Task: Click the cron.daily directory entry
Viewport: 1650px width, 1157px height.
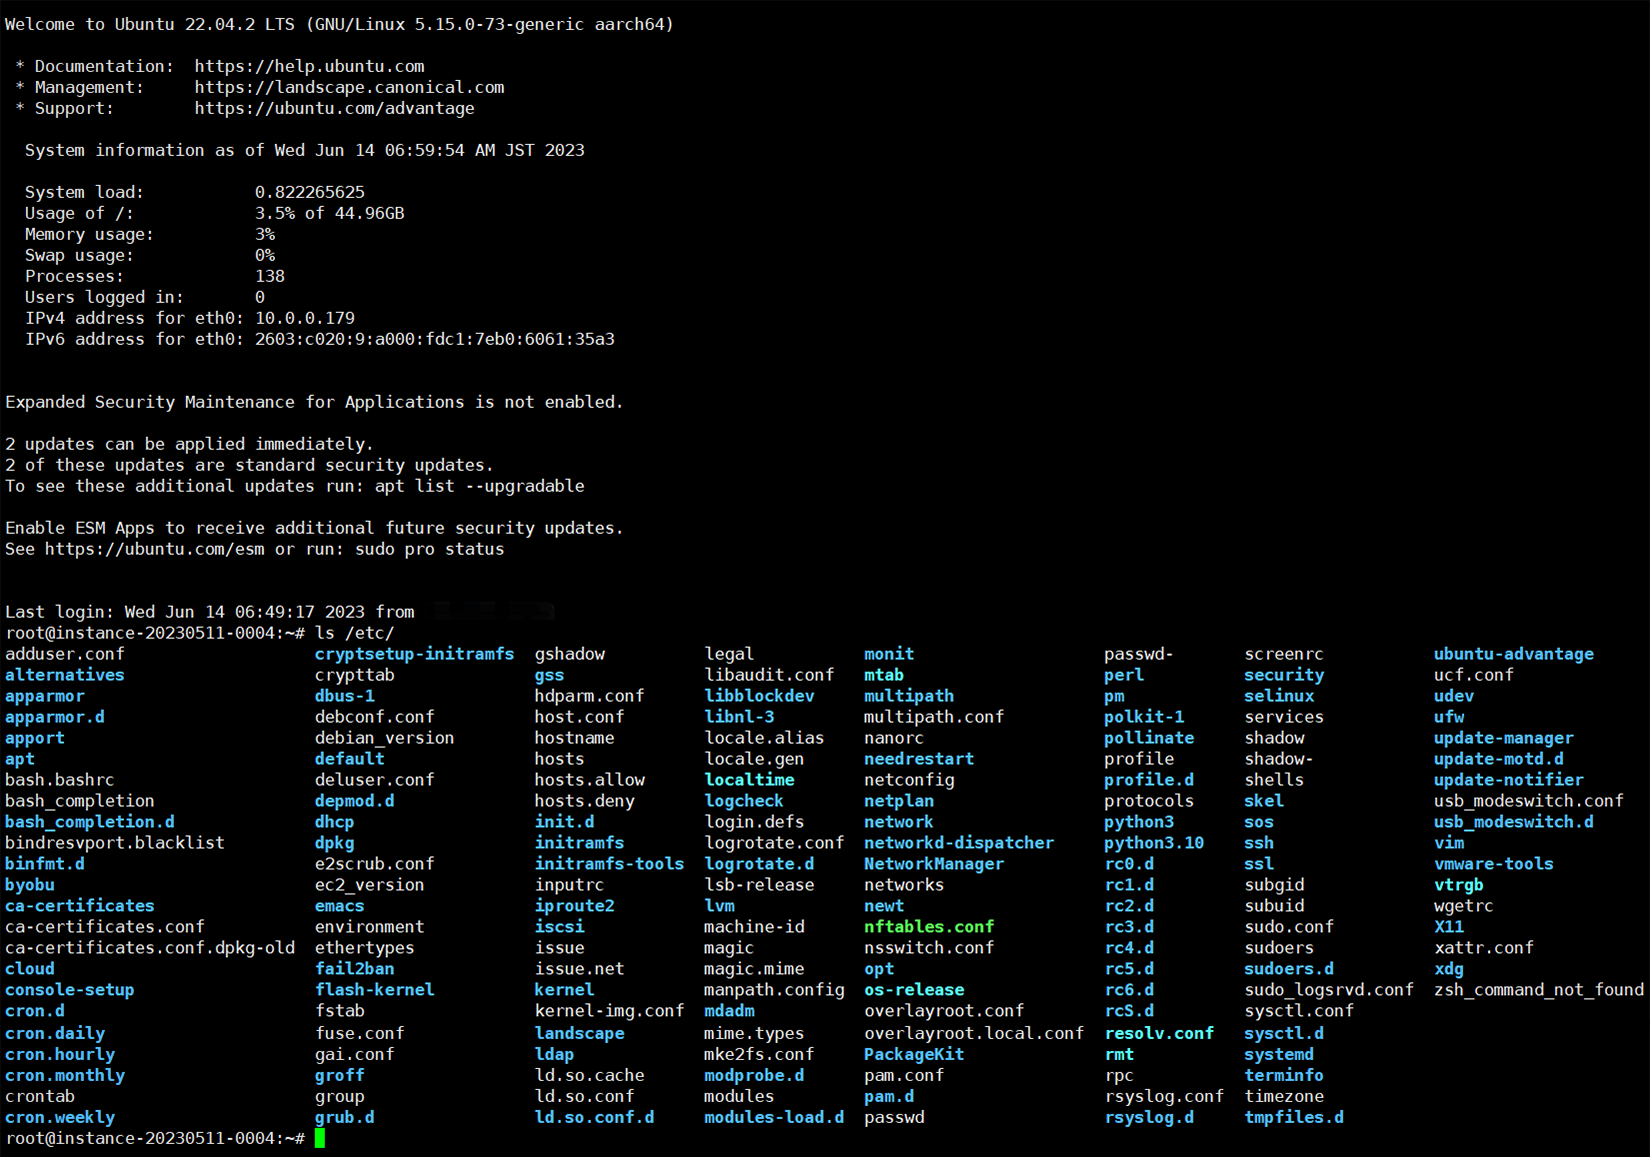Action: pos(54,1033)
